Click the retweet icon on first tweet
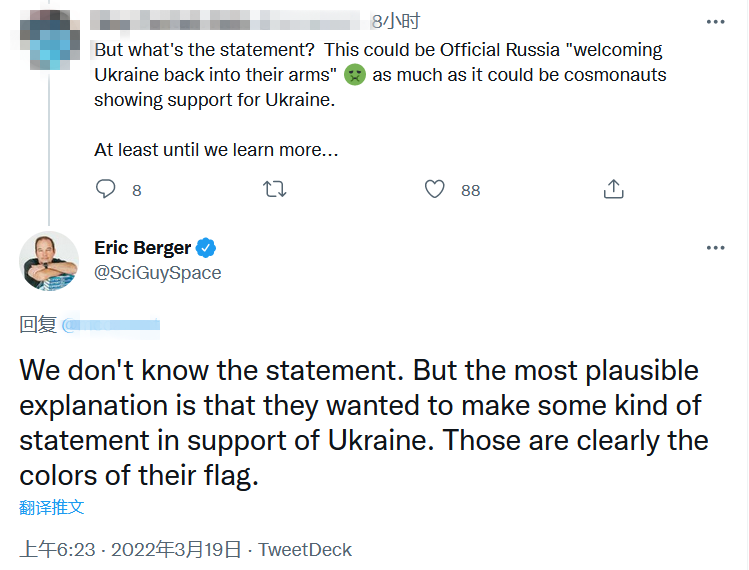 click(274, 189)
